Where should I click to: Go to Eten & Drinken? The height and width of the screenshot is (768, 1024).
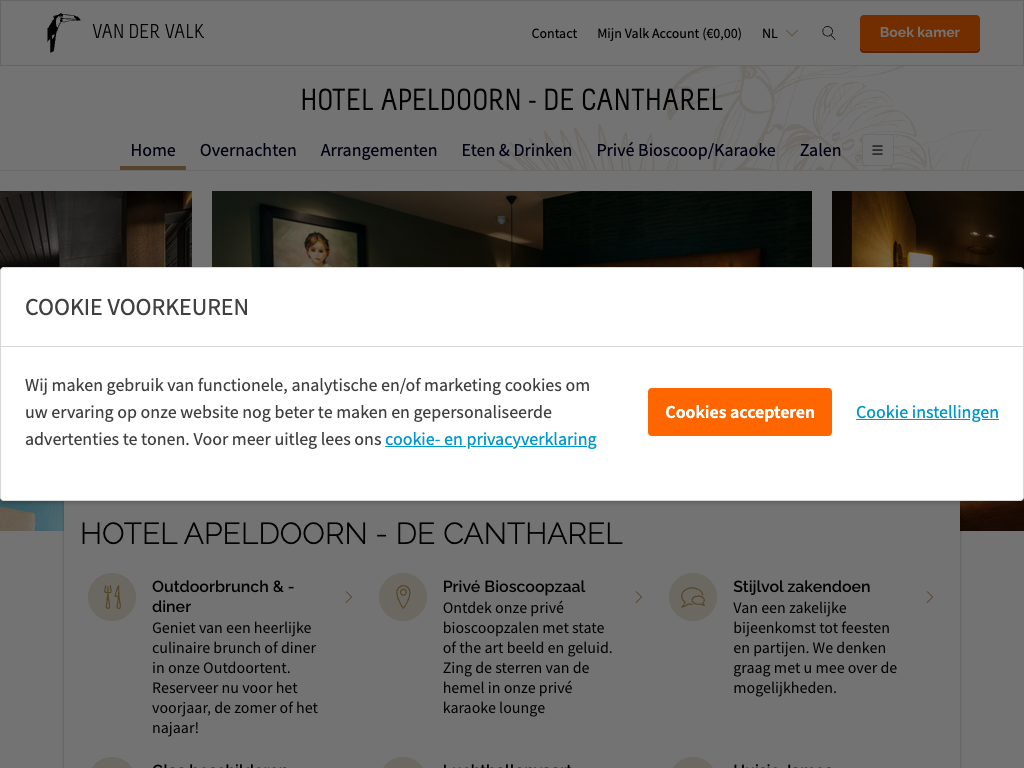[517, 150]
